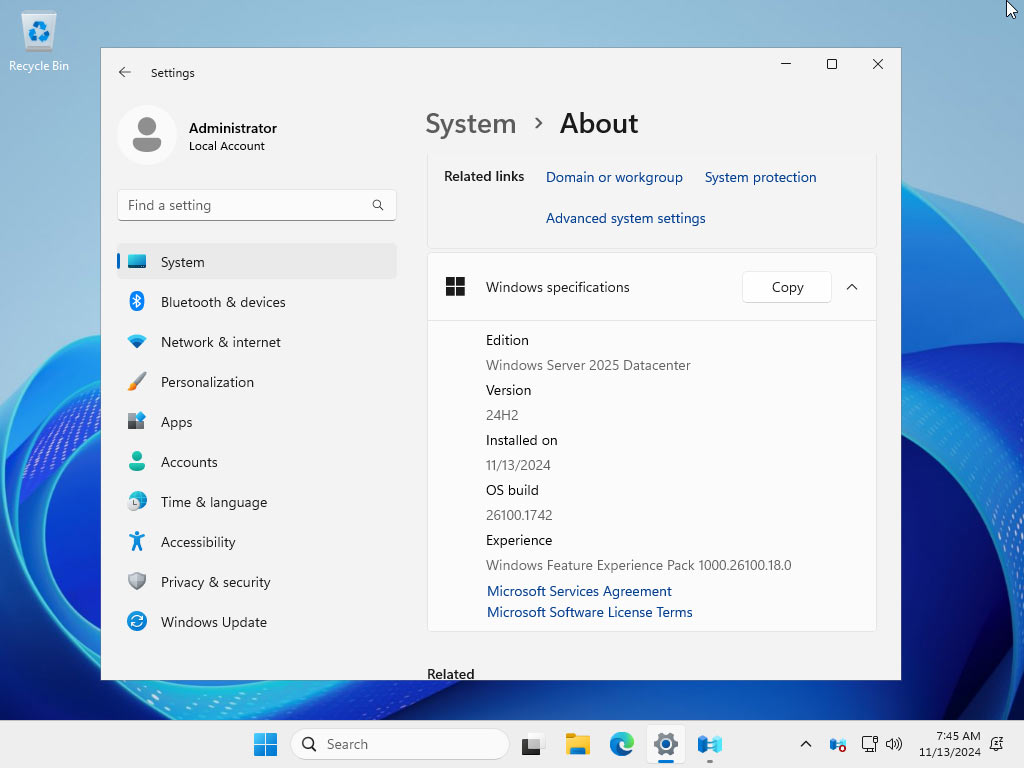Click the network tray icon
1024x768 pixels.
tap(869, 744)
